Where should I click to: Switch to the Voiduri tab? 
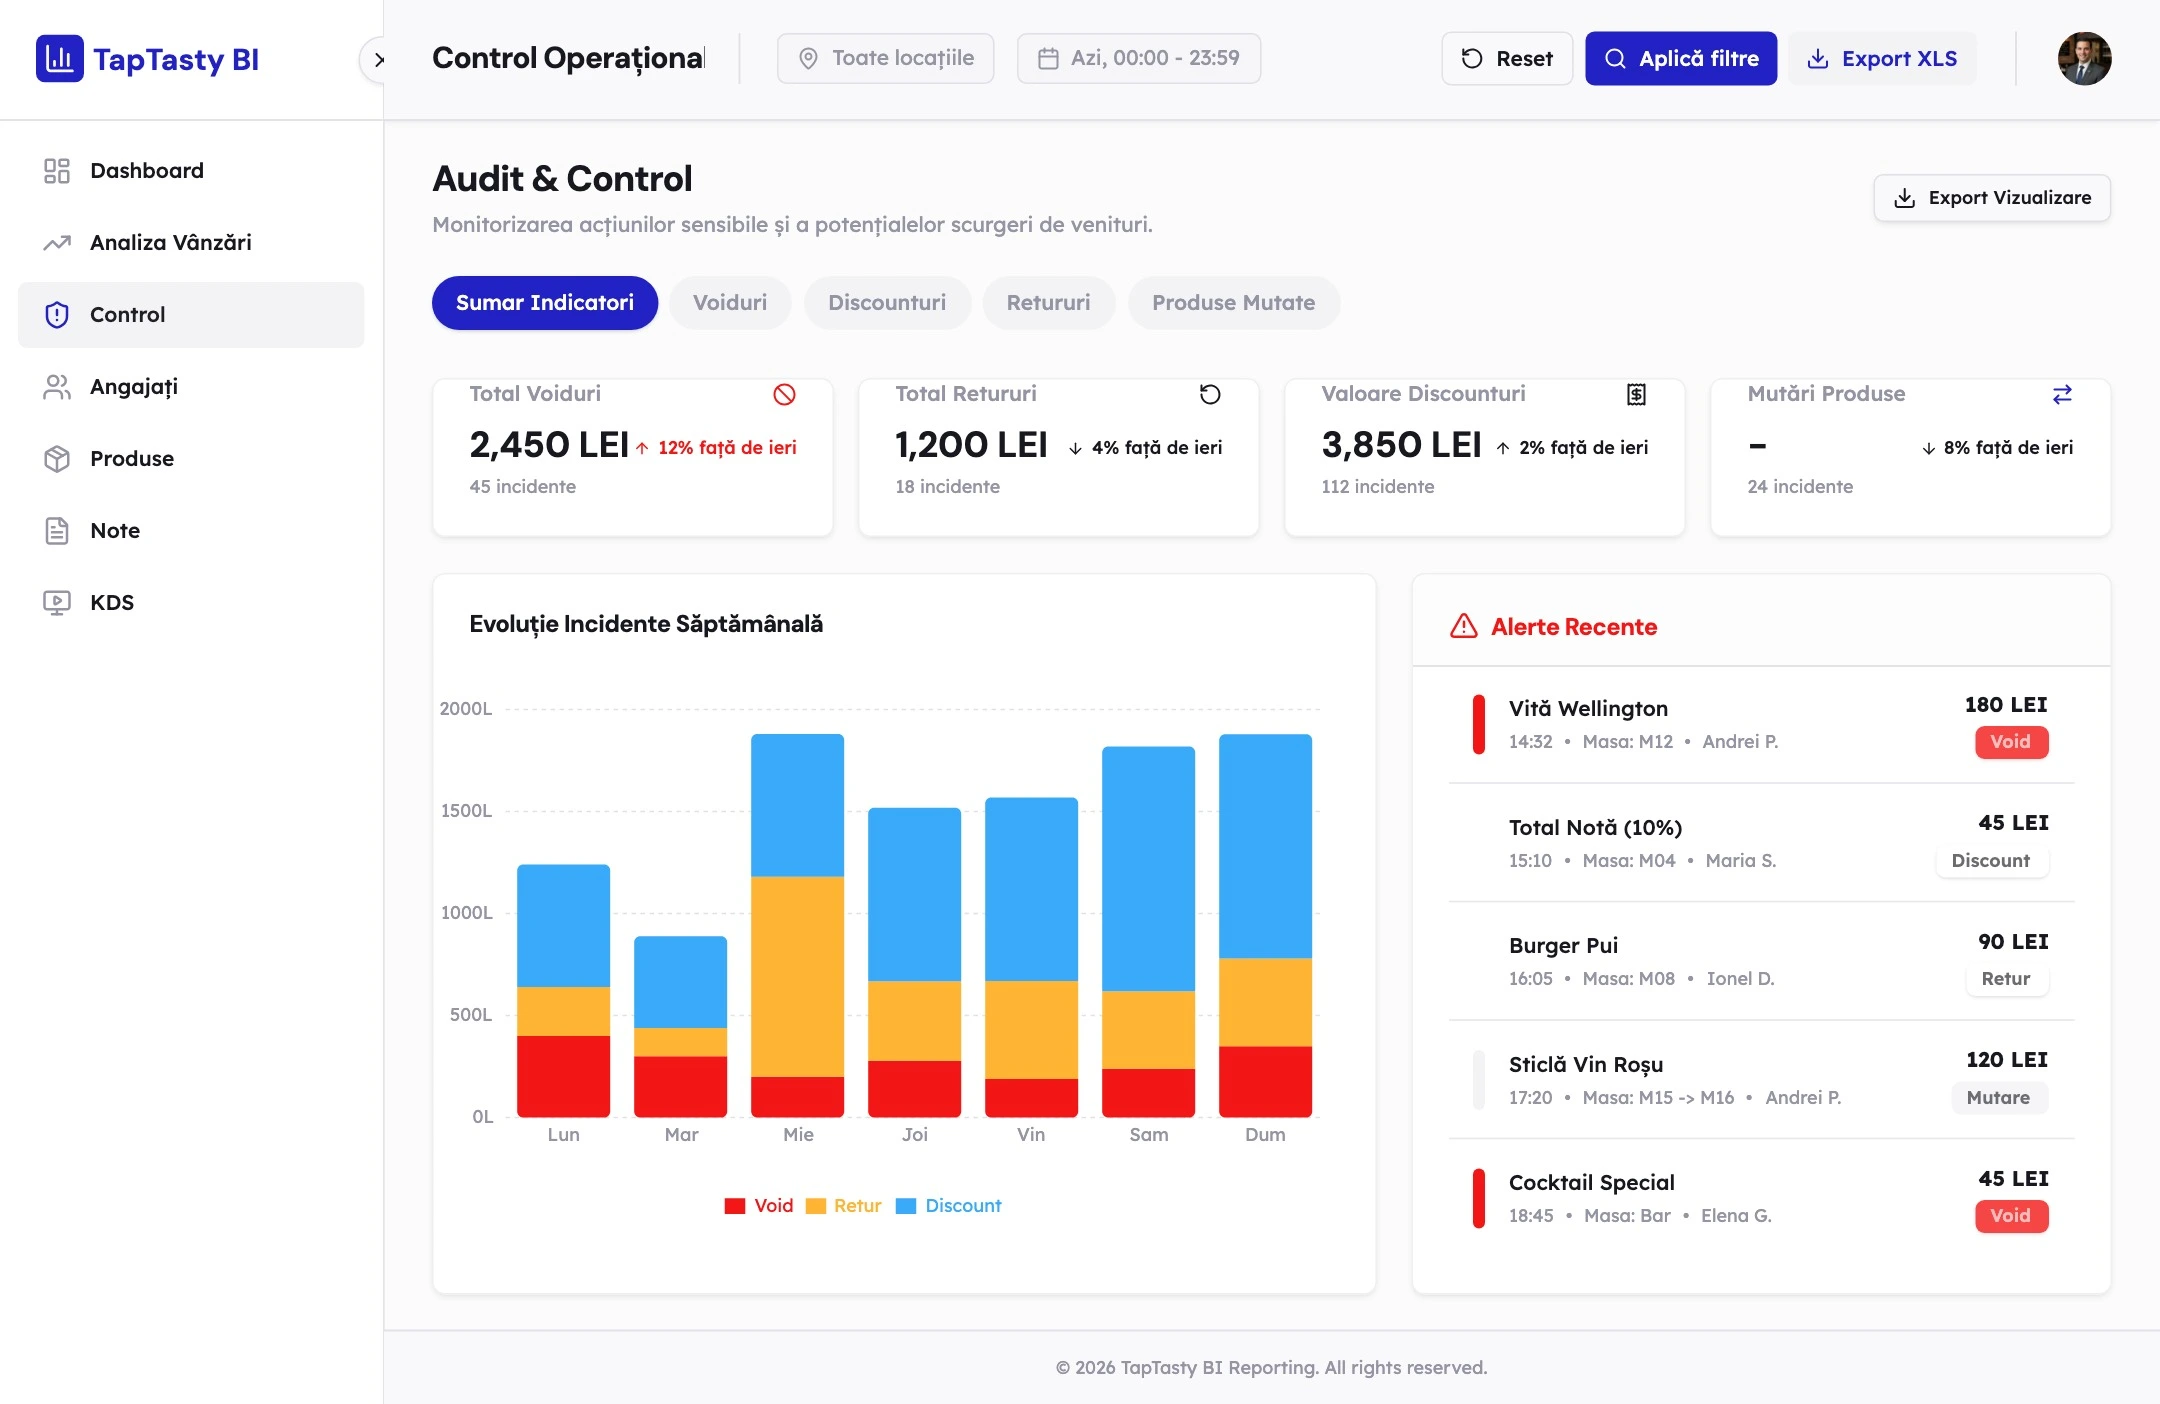click(x=730, y=303)
